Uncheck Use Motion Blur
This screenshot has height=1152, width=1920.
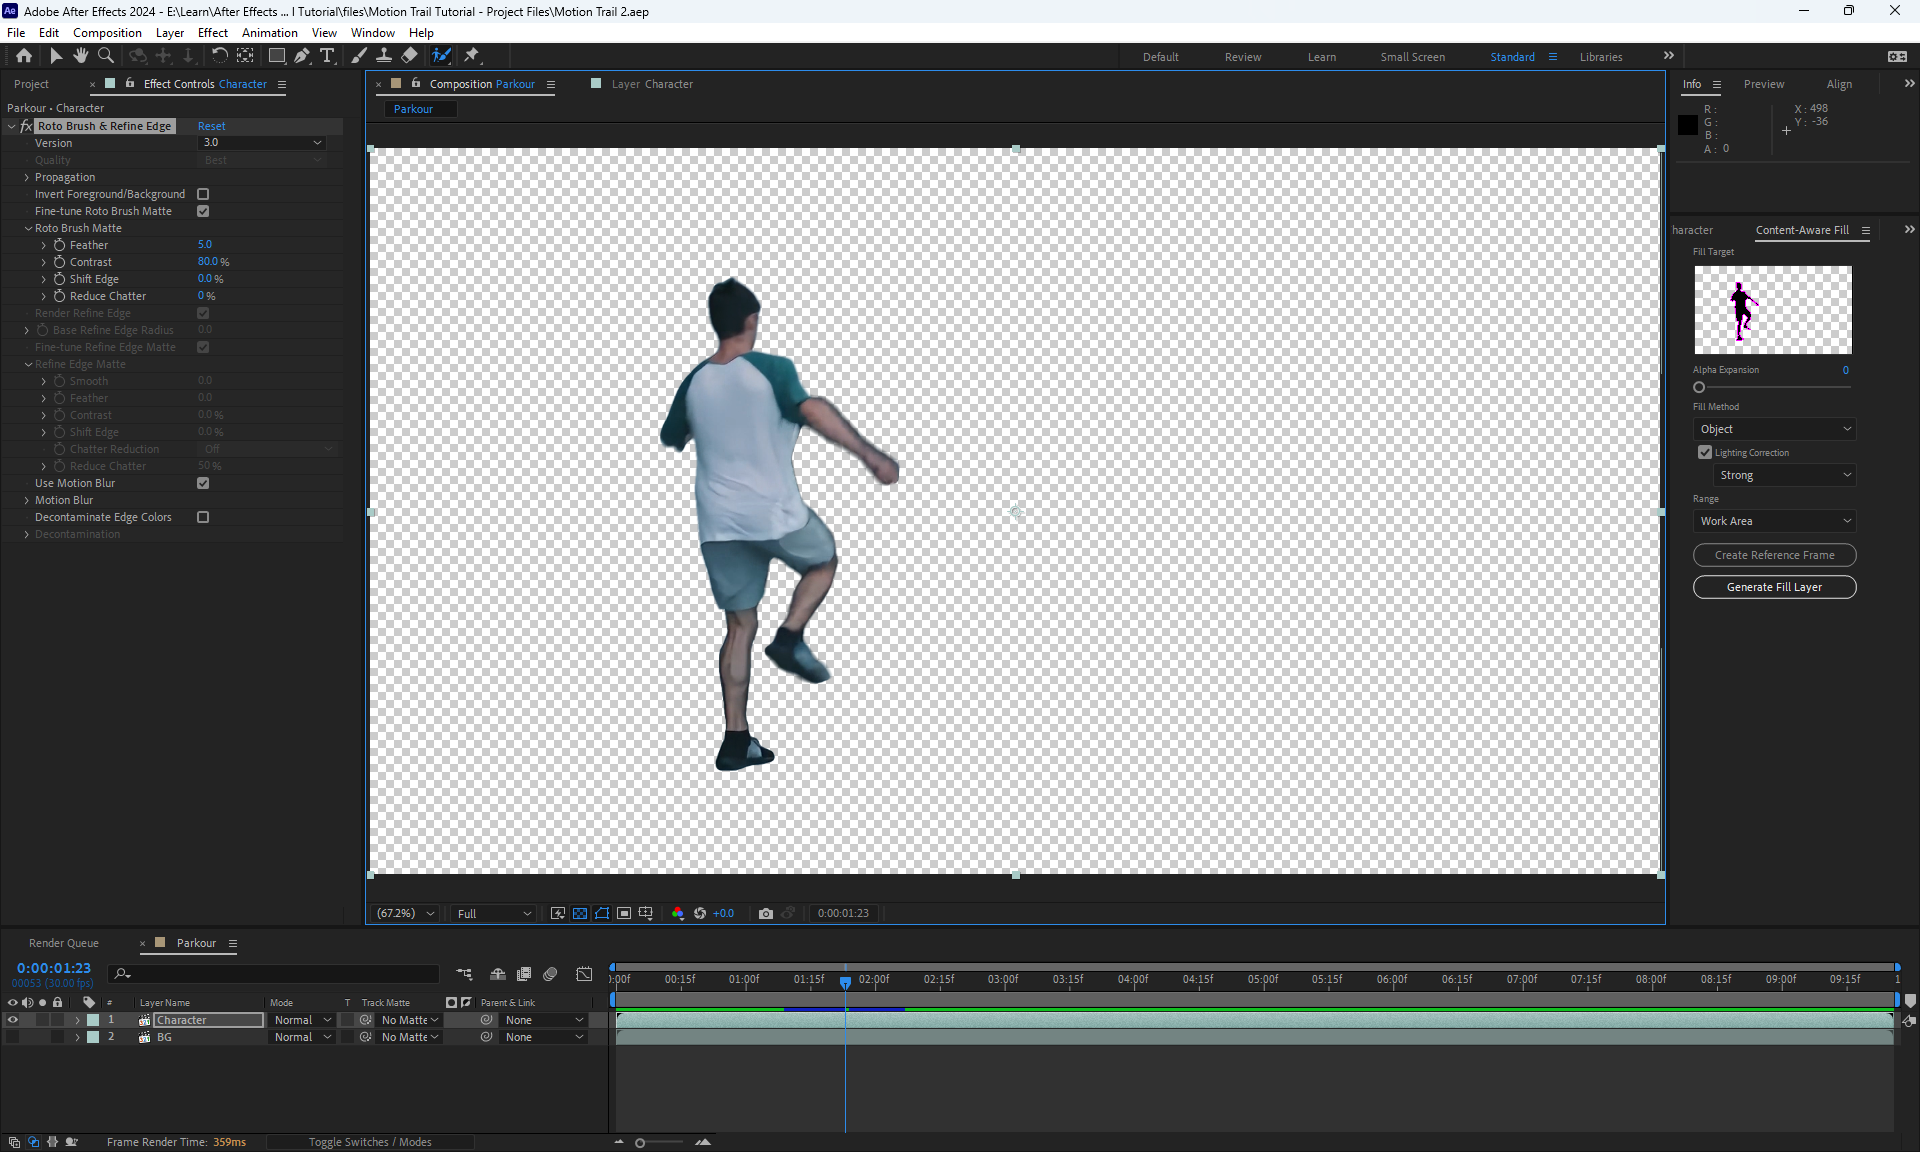point(203,483)
